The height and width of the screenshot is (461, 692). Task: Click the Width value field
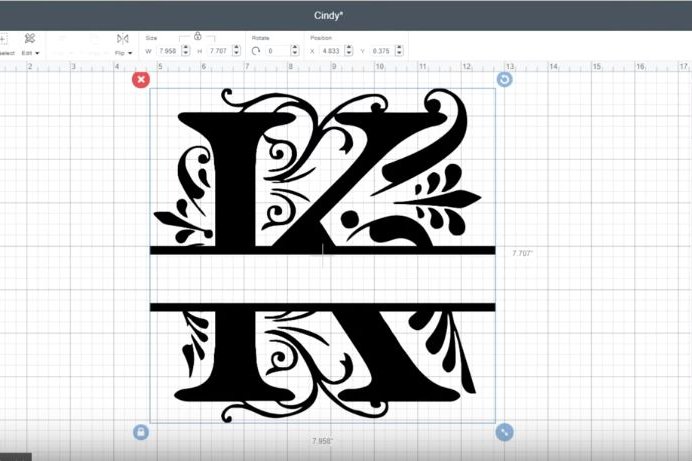click(x=168, y=51)
